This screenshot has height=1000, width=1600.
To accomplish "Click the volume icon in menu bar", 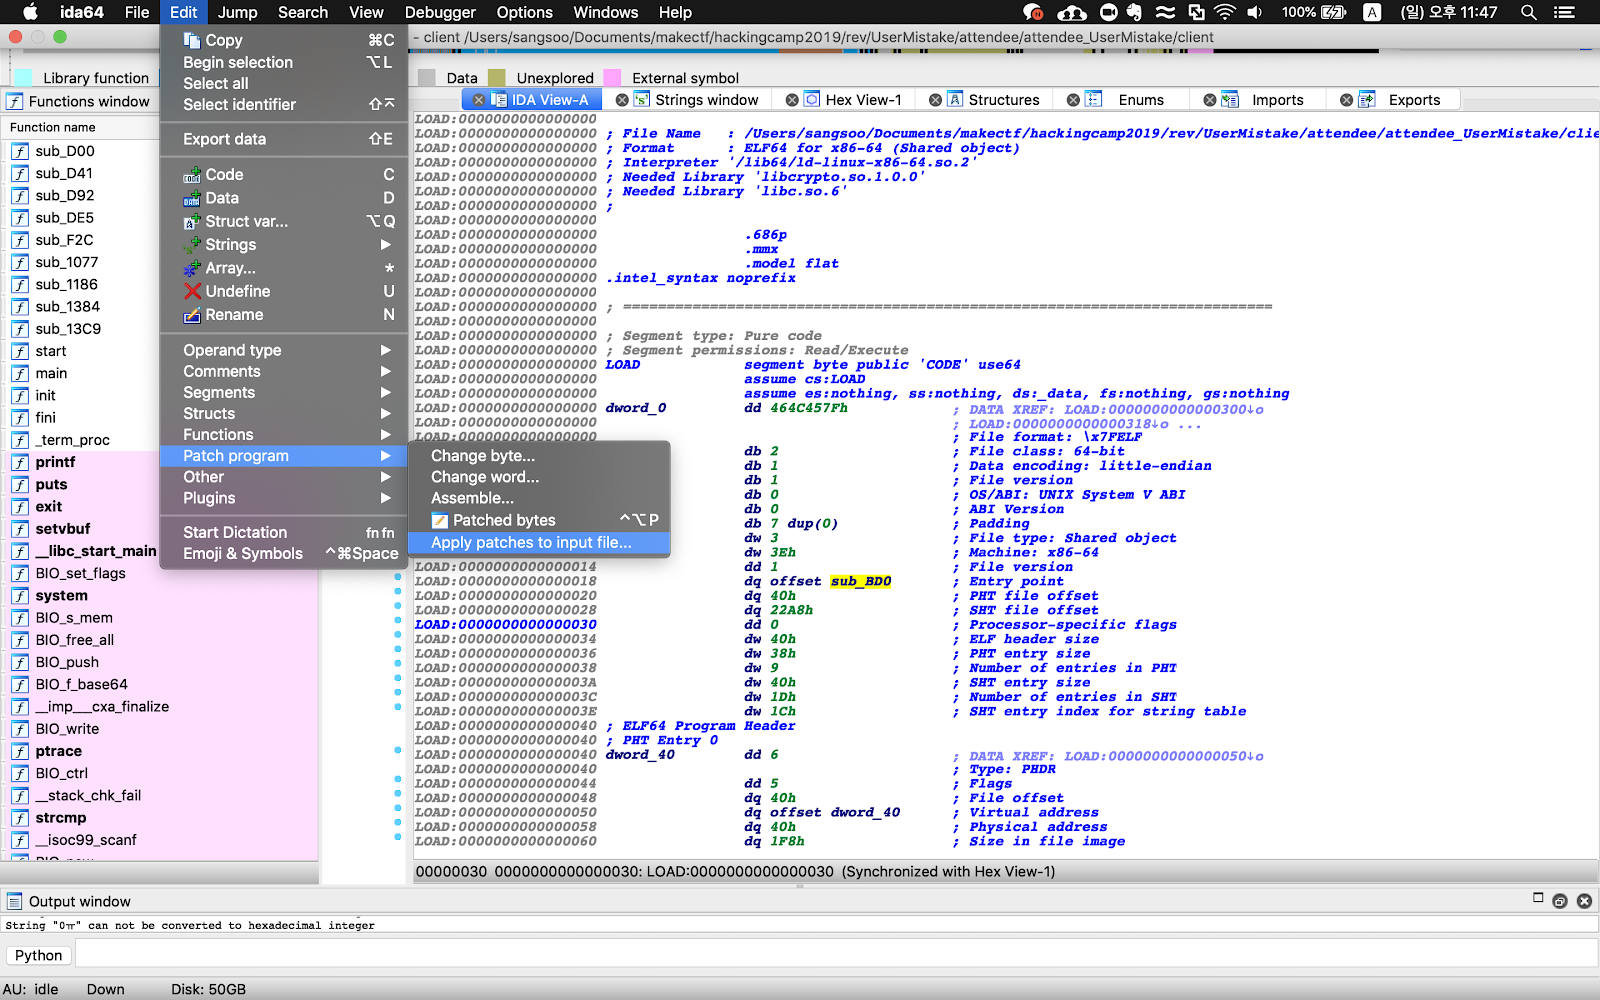I will (1255, 12).
